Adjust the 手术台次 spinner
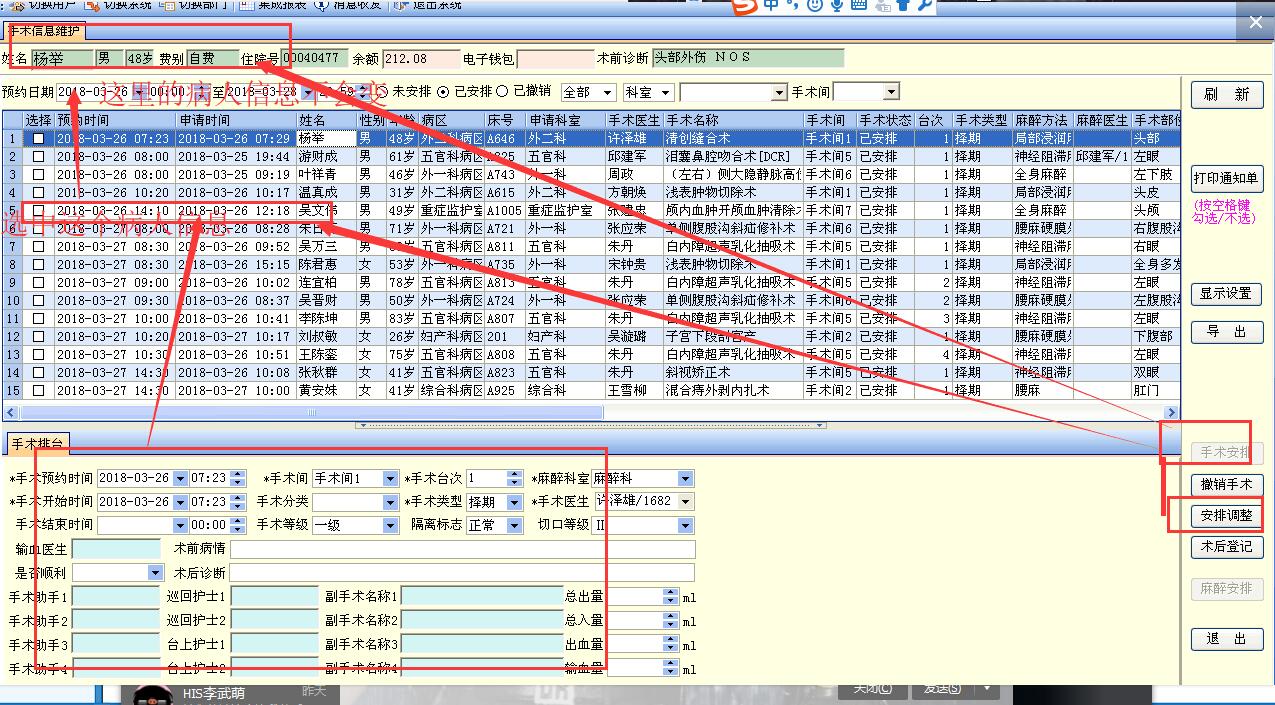Screen dimensions: 1275x705 pyautogui.click(x=515, y=478)
